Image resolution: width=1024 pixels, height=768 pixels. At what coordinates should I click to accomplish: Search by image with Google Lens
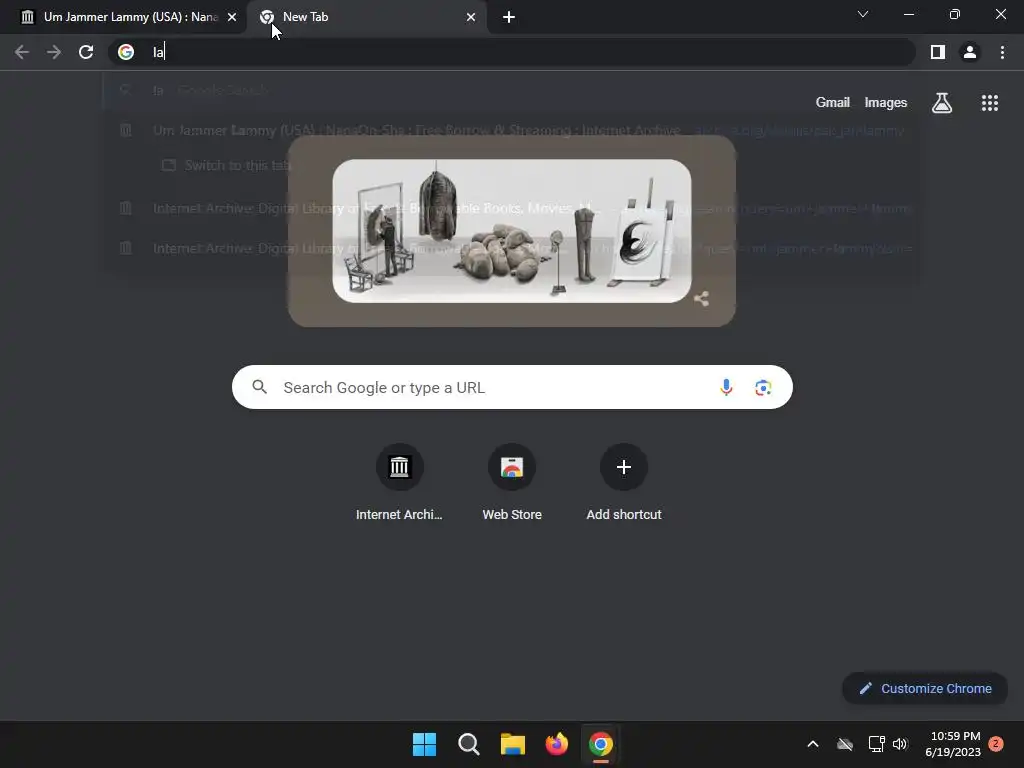[763, 387]
